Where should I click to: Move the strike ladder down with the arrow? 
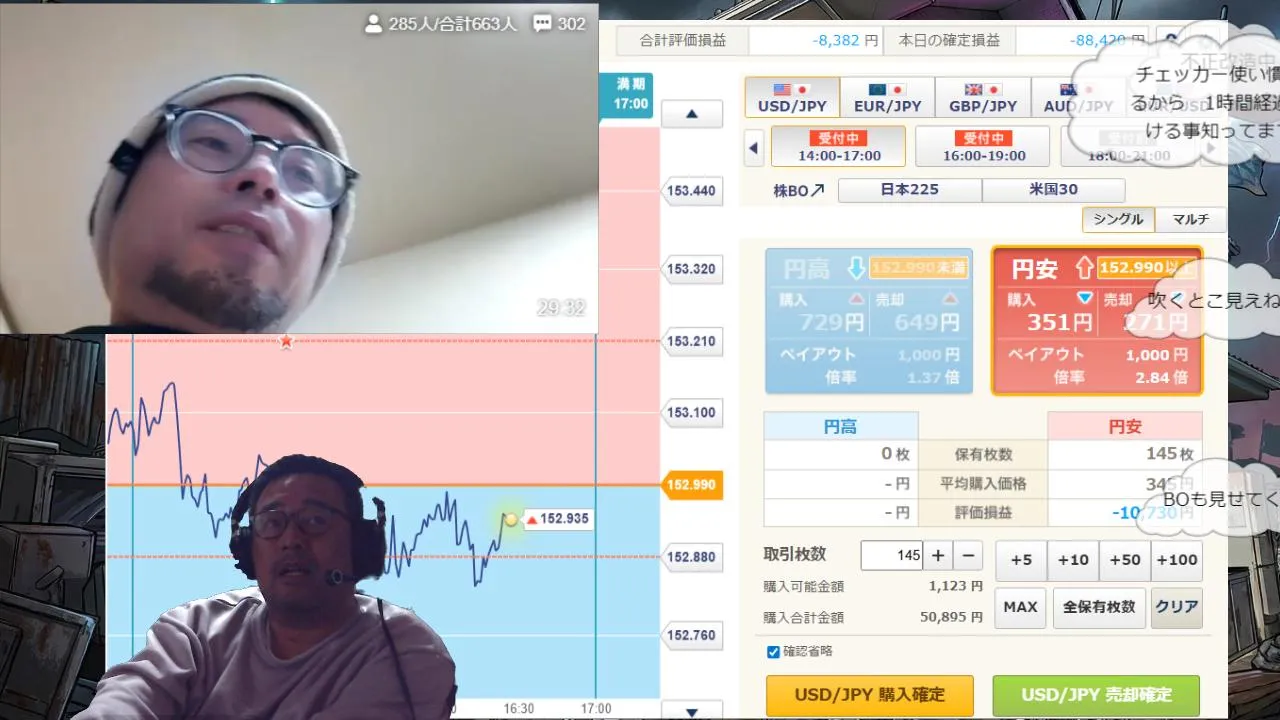coord(692,711)
